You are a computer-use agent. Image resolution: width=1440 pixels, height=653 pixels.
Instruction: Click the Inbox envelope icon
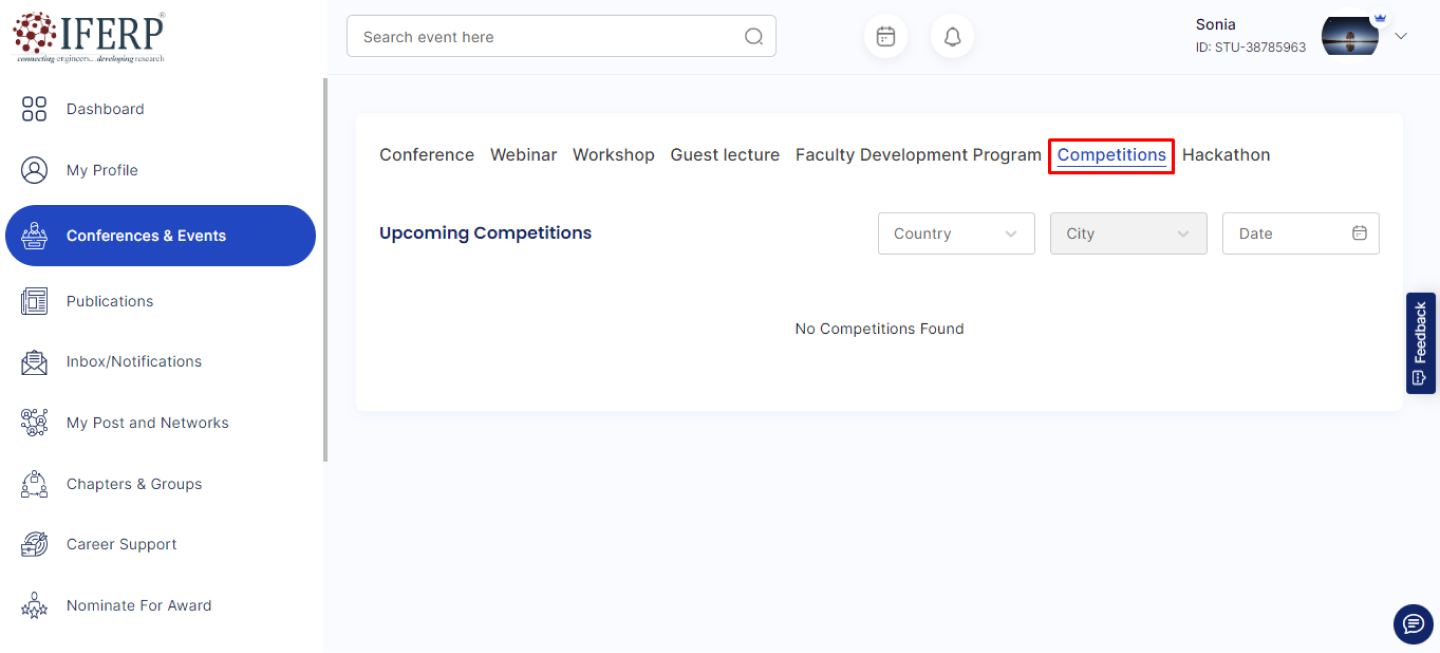[34, 362]
